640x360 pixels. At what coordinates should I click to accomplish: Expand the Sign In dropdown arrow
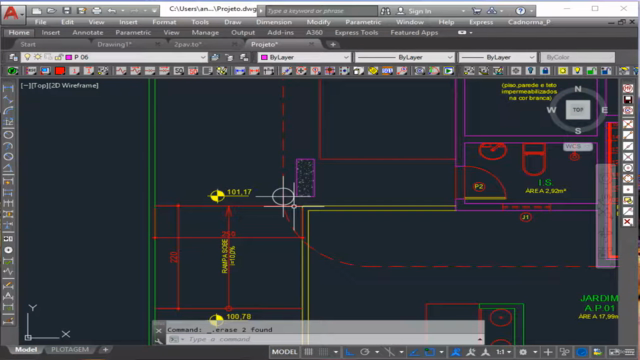point(464,11)
